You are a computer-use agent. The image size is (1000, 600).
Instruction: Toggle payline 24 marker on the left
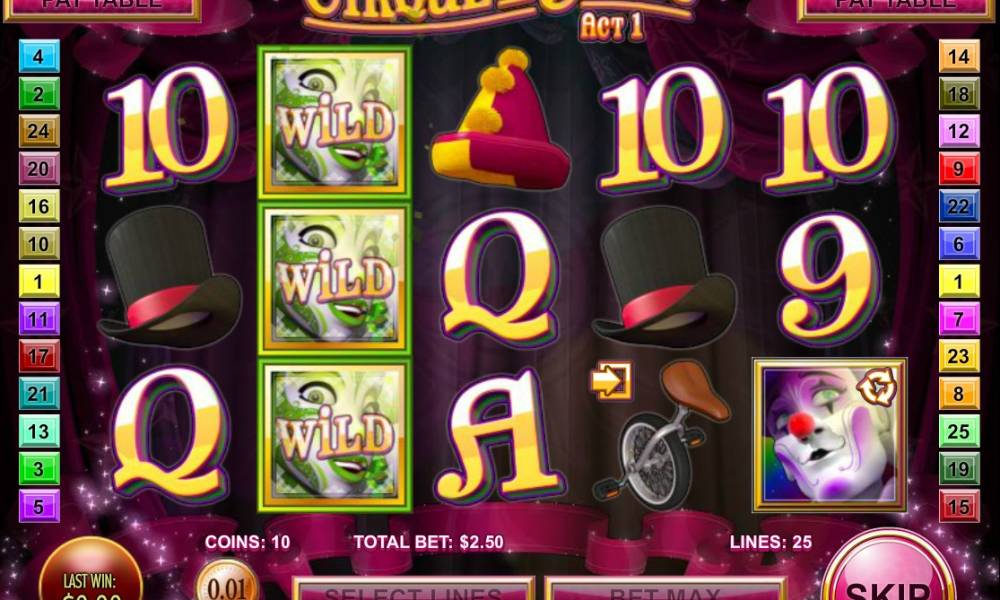39,131
